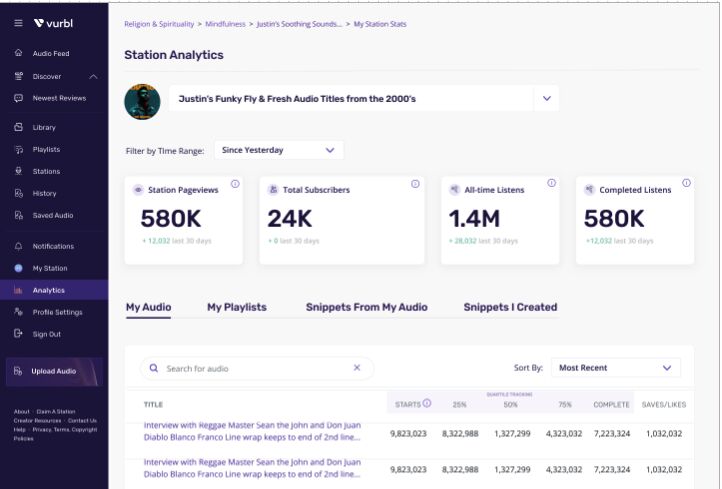This screenshot has height=489, width=722.
Task: Open Notifications in the sidebar
Action: (x=53, y=246)
